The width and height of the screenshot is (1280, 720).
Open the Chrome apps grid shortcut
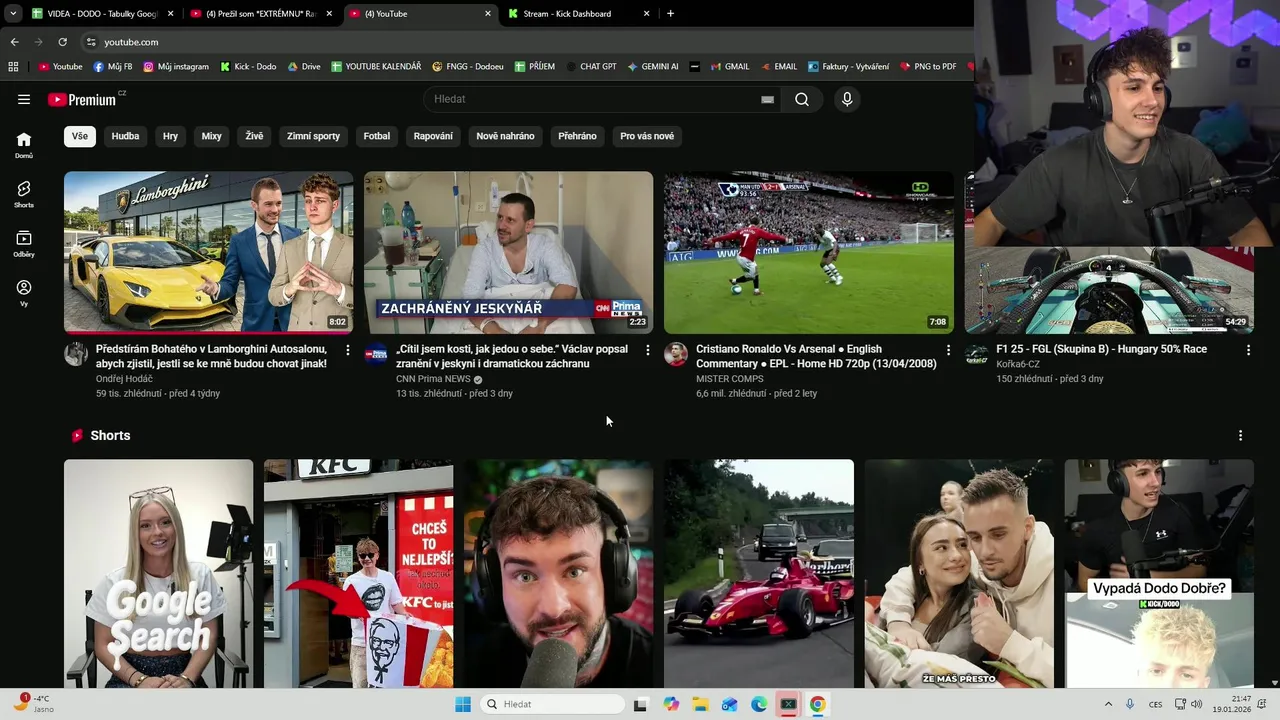coord(13,67)
